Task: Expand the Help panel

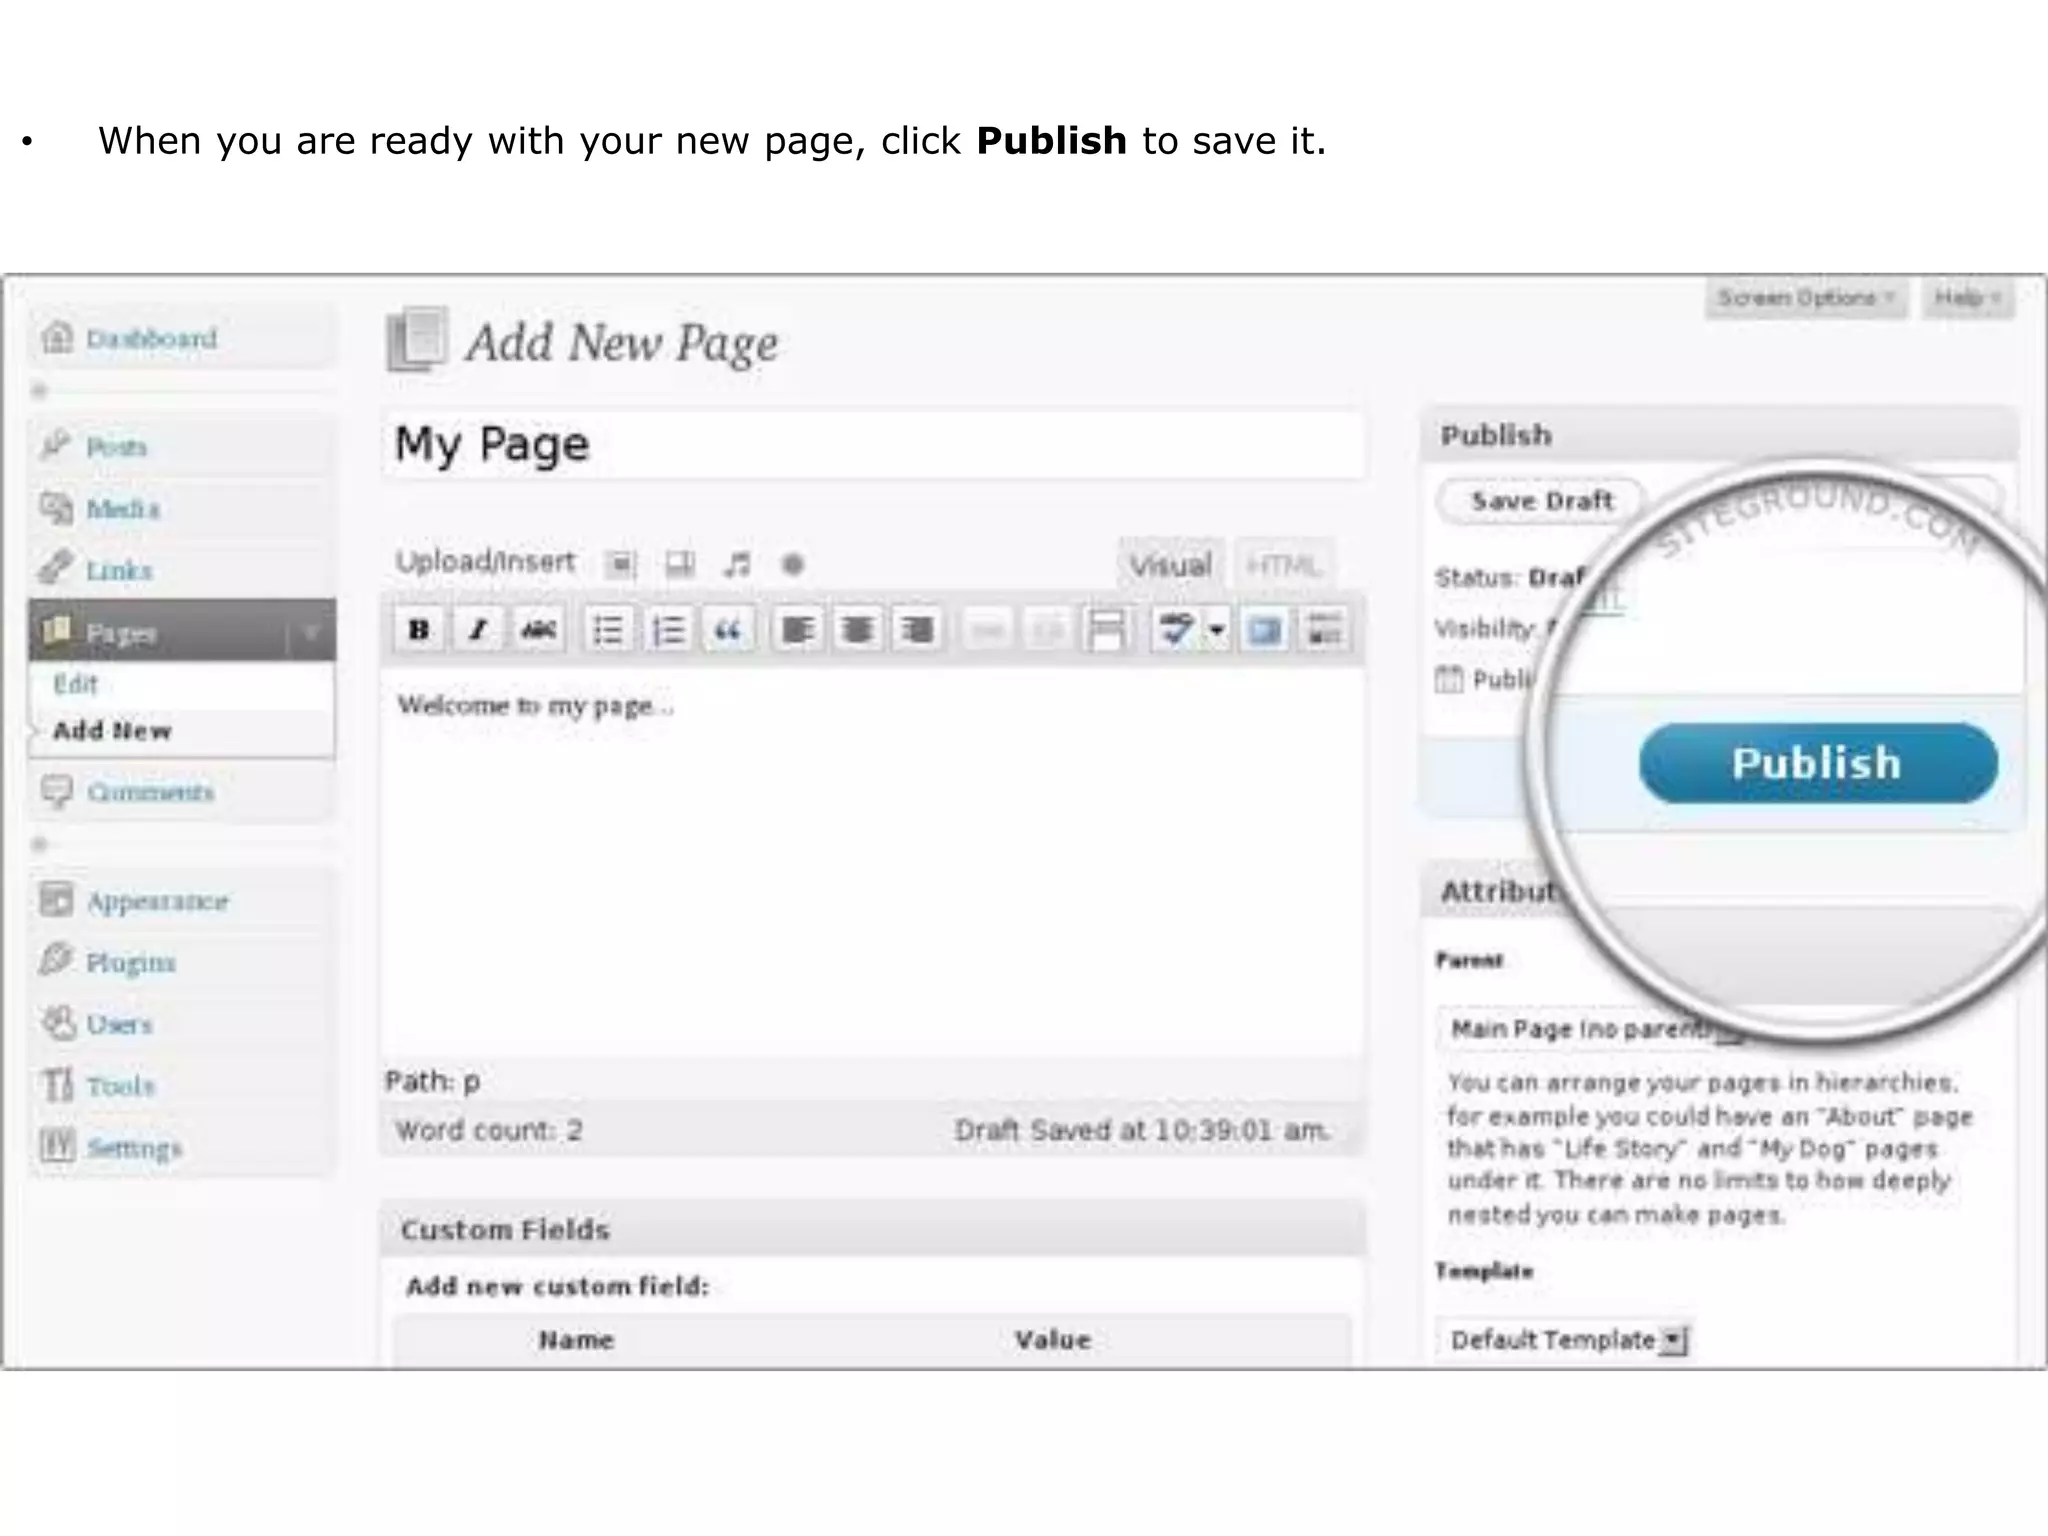Action: [1967, 298]
